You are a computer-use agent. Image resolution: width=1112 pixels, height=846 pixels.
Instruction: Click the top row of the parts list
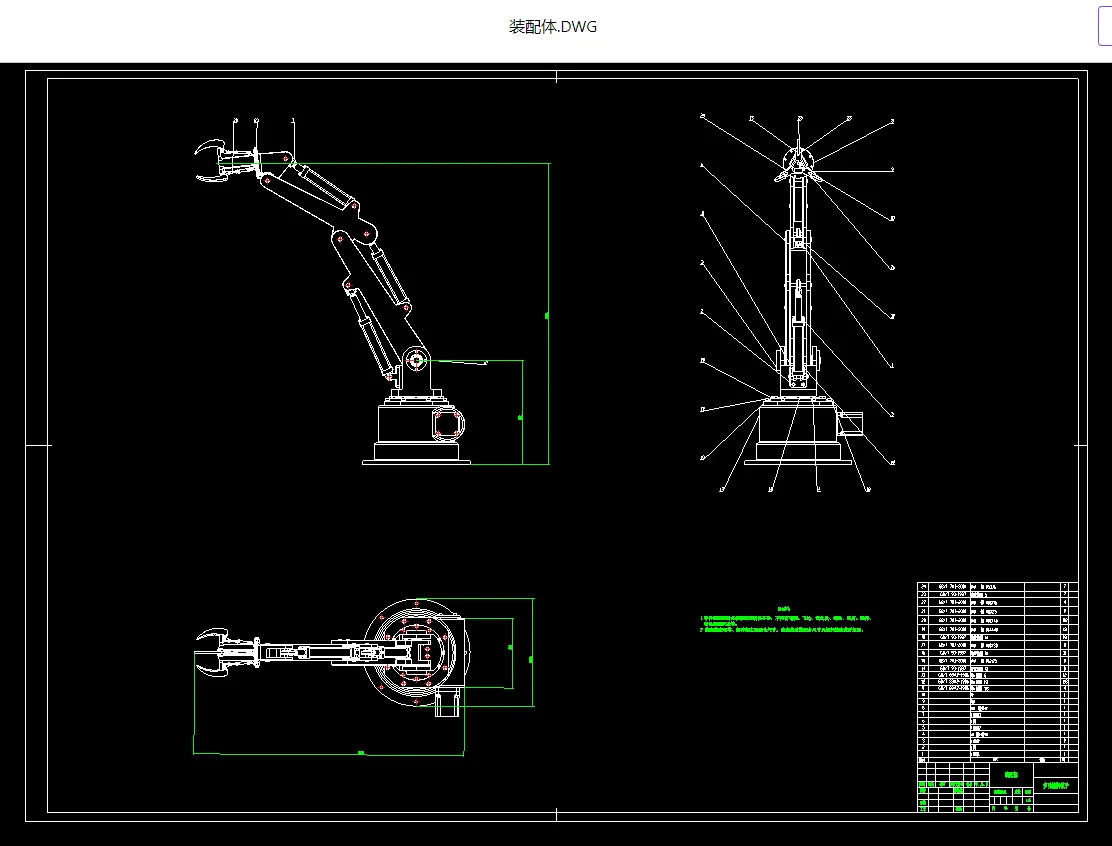[x=998, y=586]
